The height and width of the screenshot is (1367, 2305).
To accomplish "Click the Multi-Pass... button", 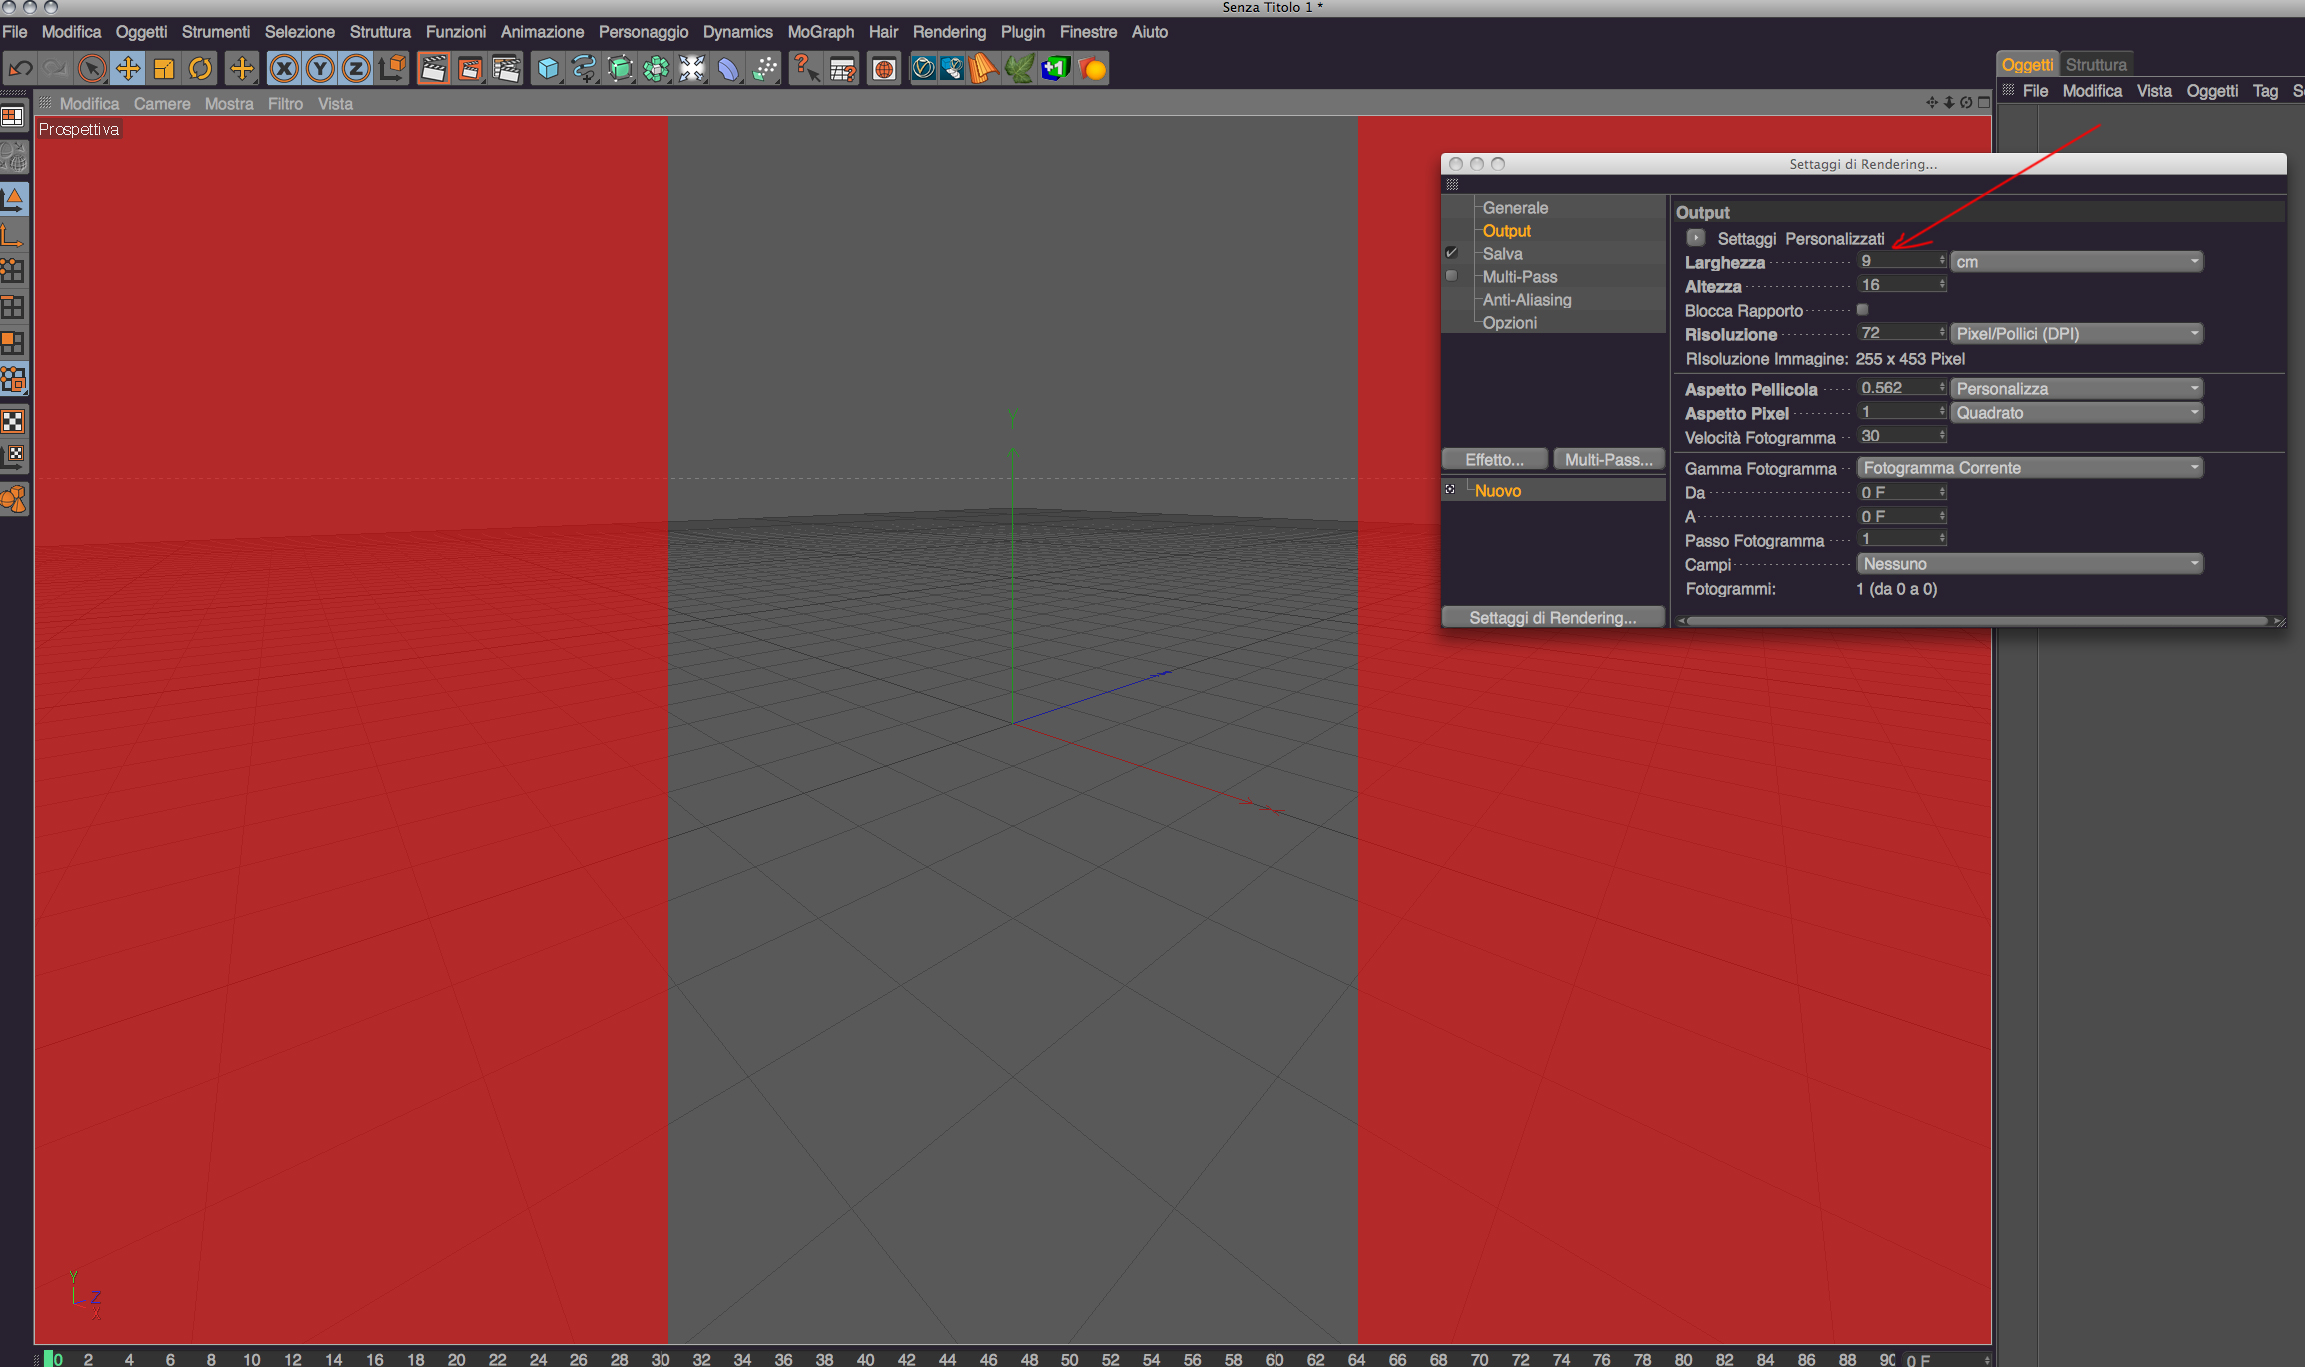I will (x=1608, y=460).
